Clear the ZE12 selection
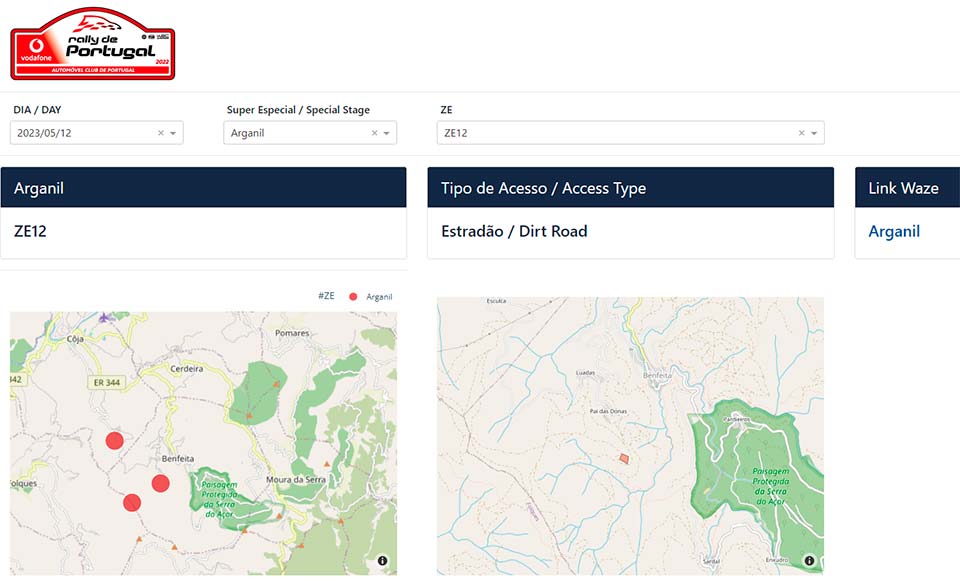This screenshot has width=960, height=582. pyautogui.click(x=801, y=133)
